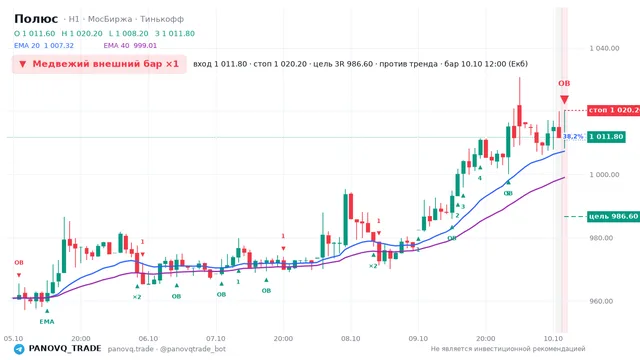Select the green '1 011.80' entry price tag

click(x=606, y=137)
